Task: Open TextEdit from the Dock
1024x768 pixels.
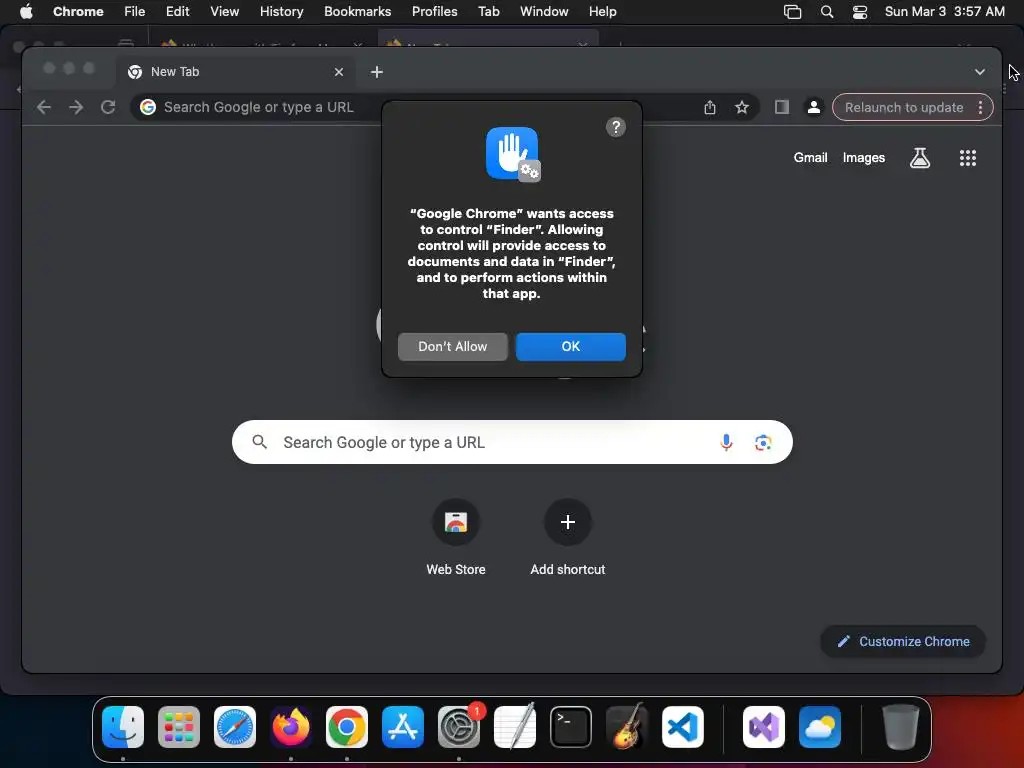Action: [x=515, y=727]
